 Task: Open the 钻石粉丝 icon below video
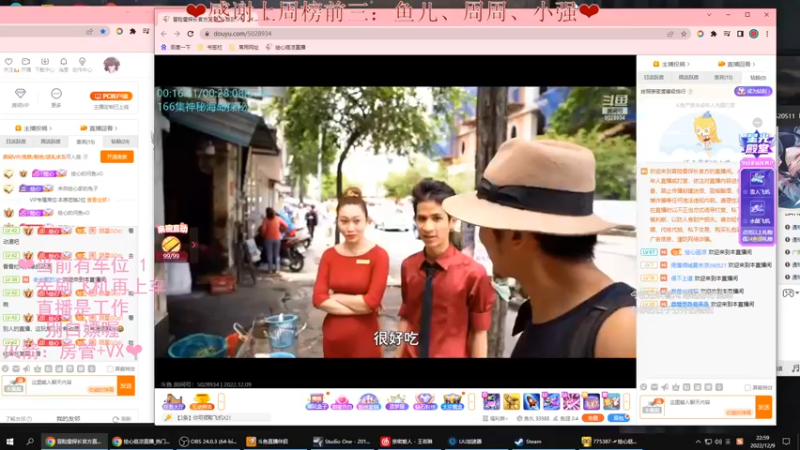pos(424,402)
